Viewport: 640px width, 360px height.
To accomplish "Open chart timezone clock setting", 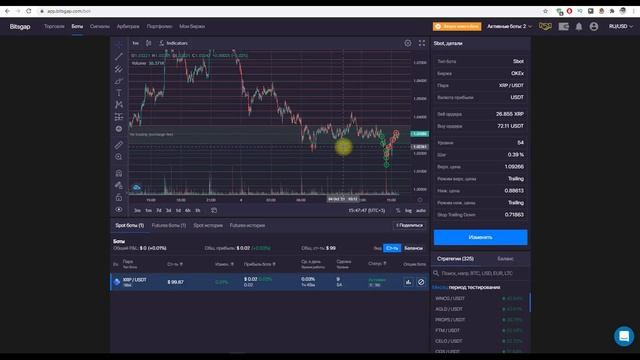I will coord(367,211).
